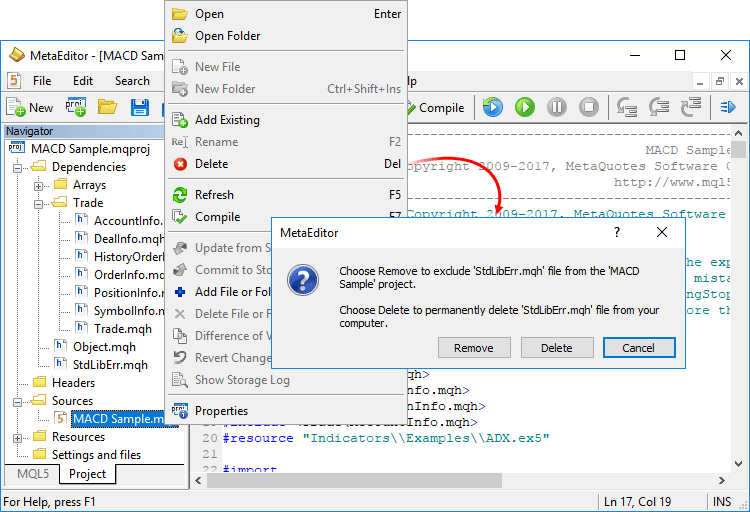The image size is (750, 512).
Task: Select Properties in the context menu
Action: [286, 411]
